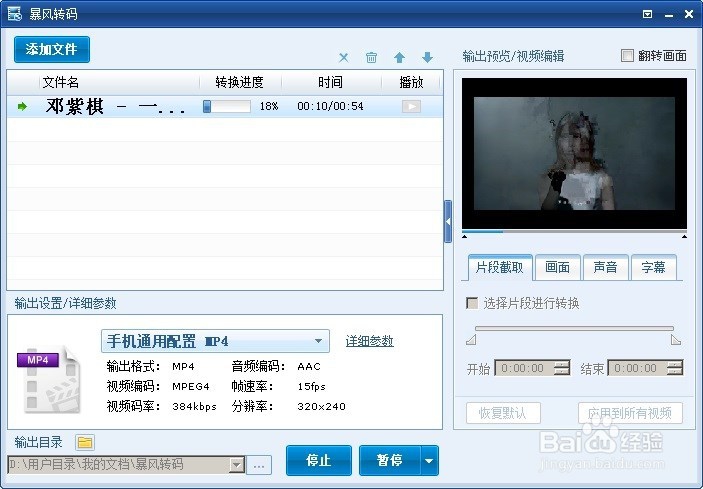The height and width of the screenshot is (489, 703).
Task: Click the right clip end marker
Action: coord(676,340)
